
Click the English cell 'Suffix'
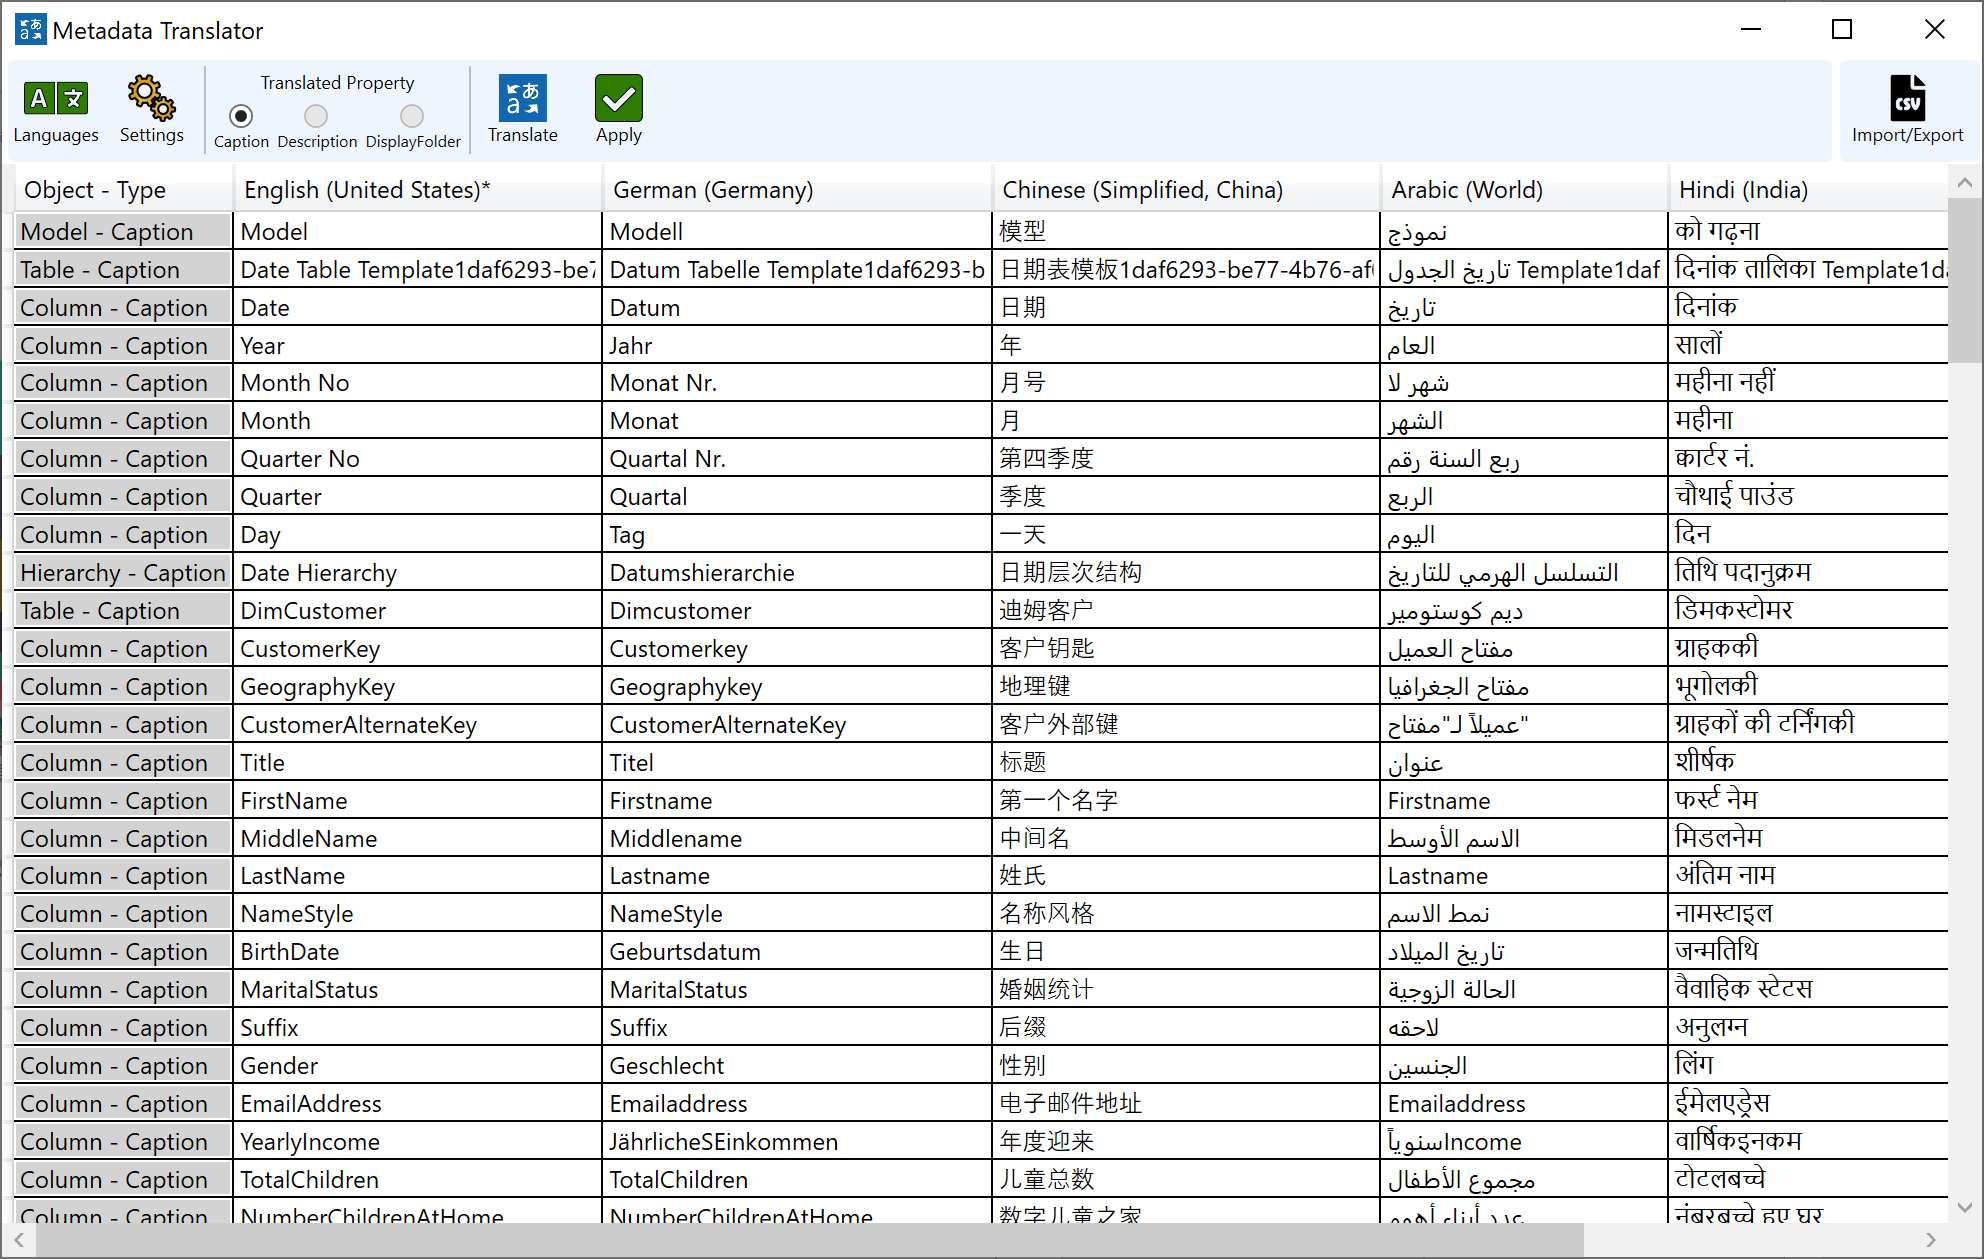coord(418,1027)
